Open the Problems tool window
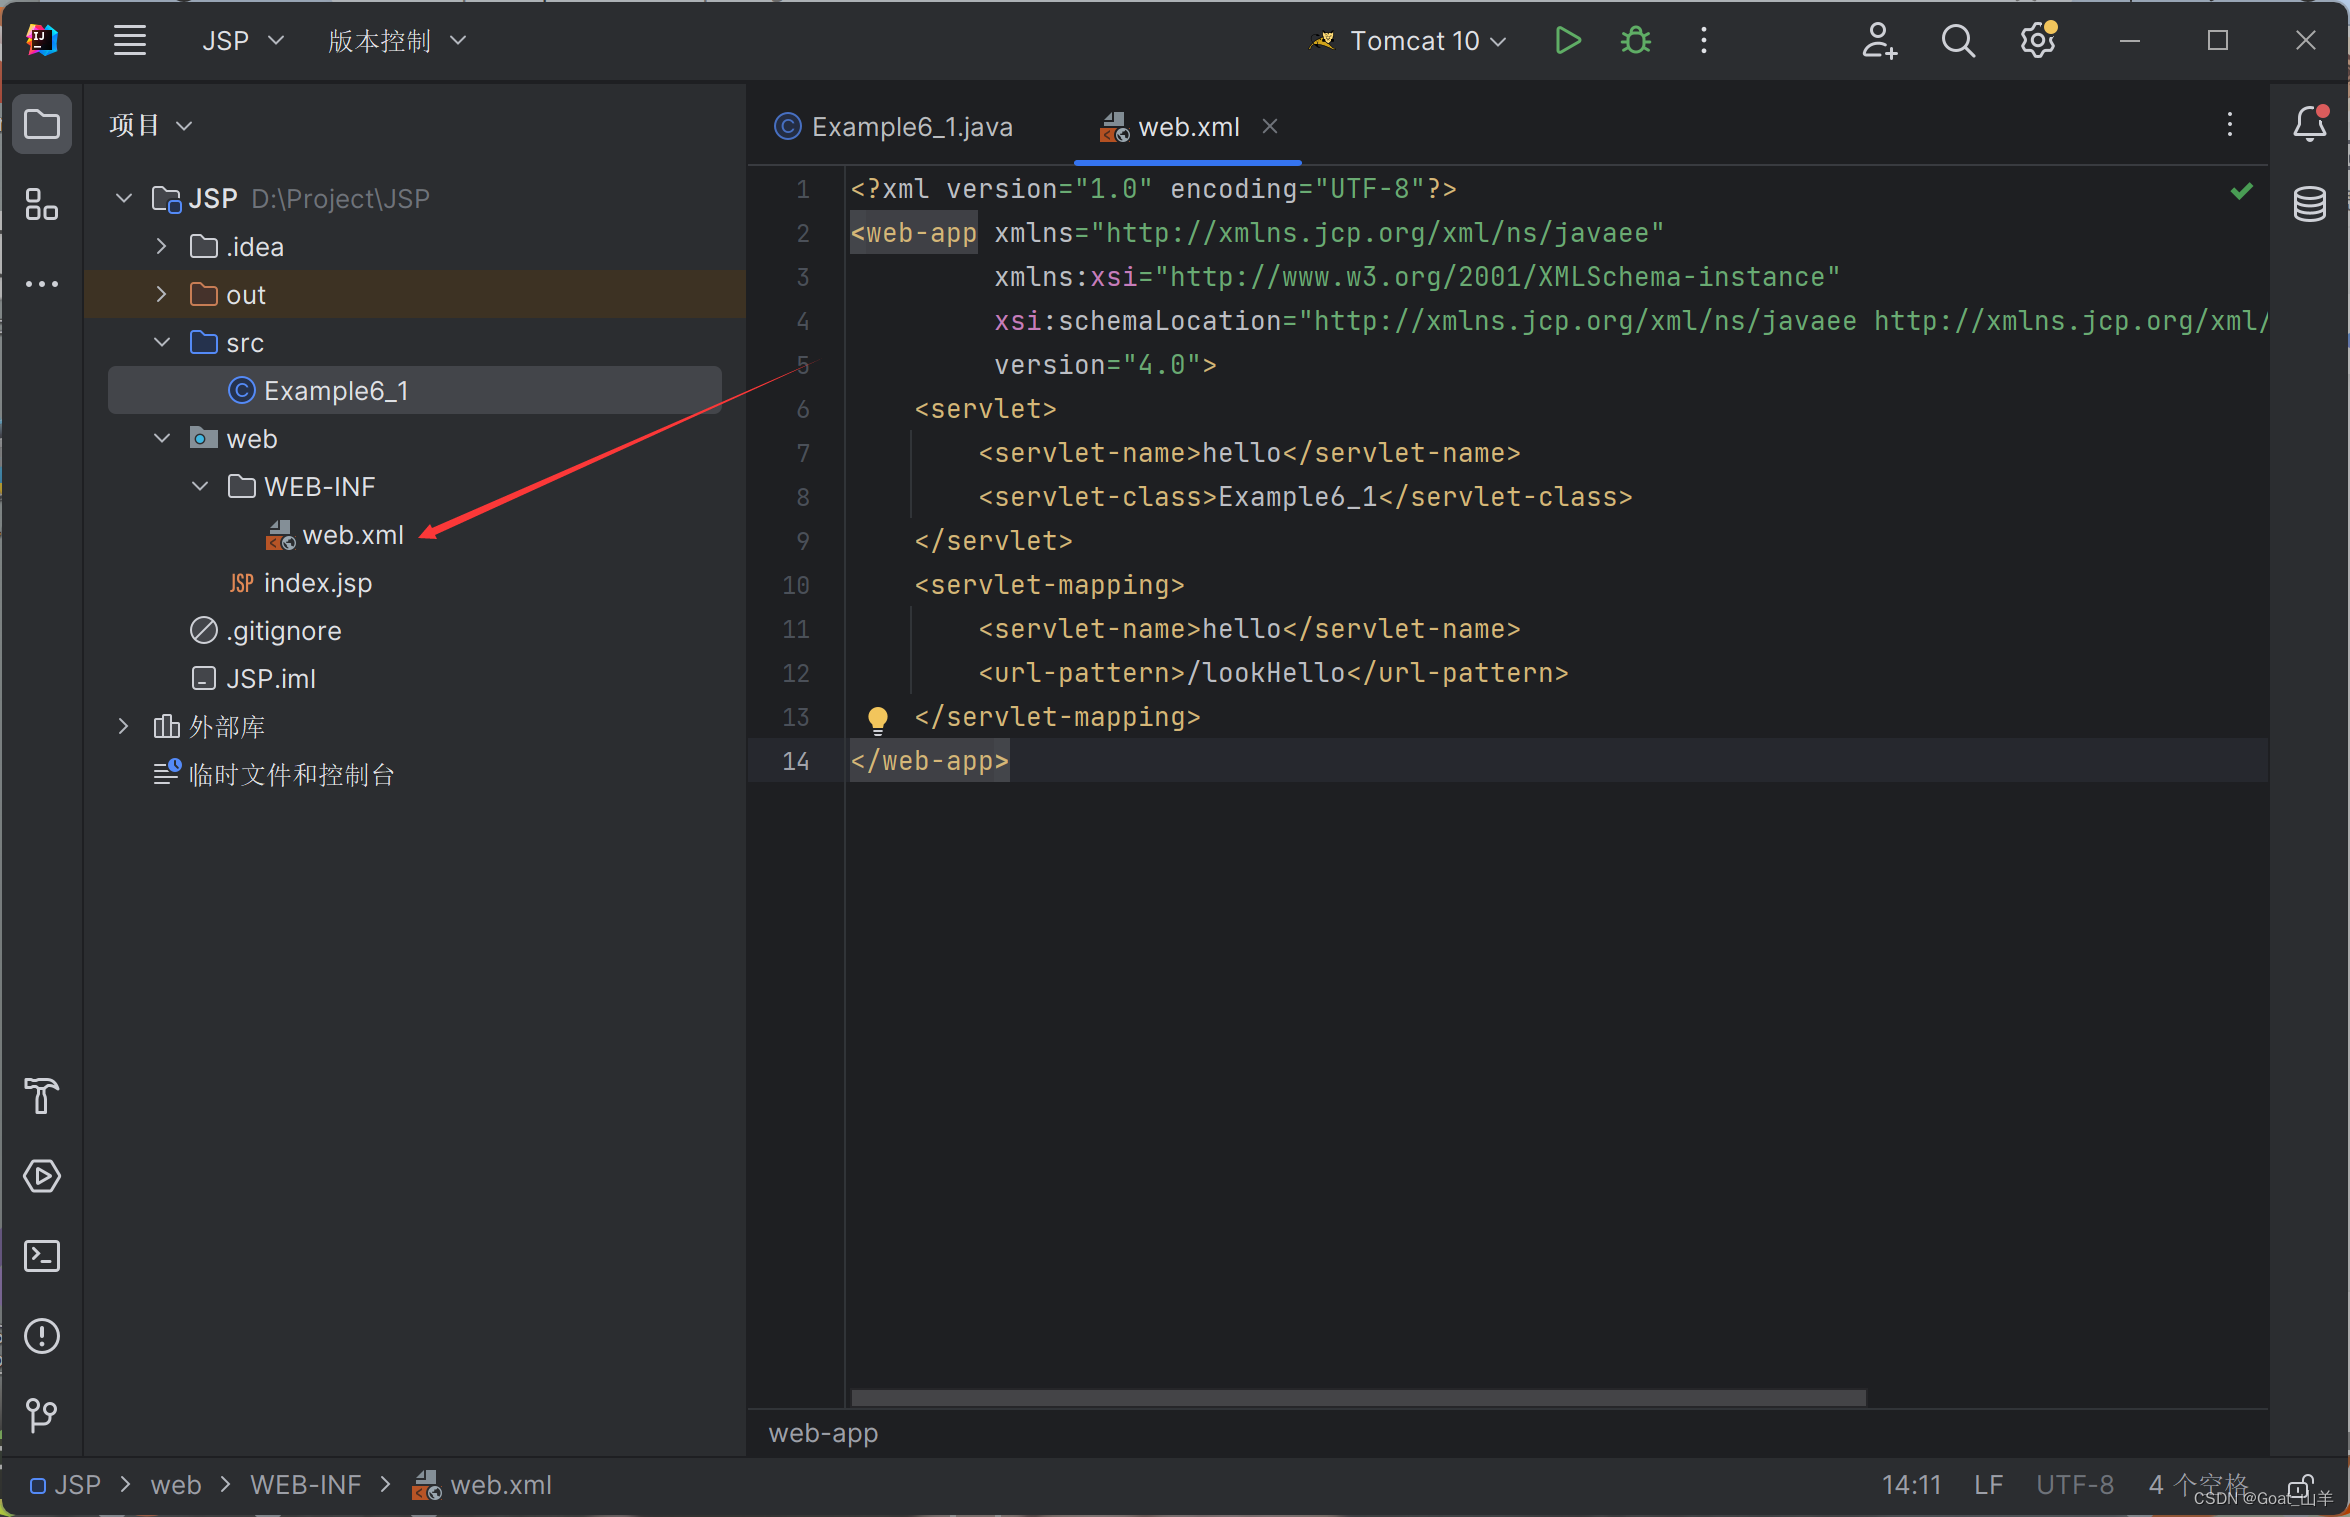The height and width of the screenshot is (1517, 2350). [x=42, y=1336]
